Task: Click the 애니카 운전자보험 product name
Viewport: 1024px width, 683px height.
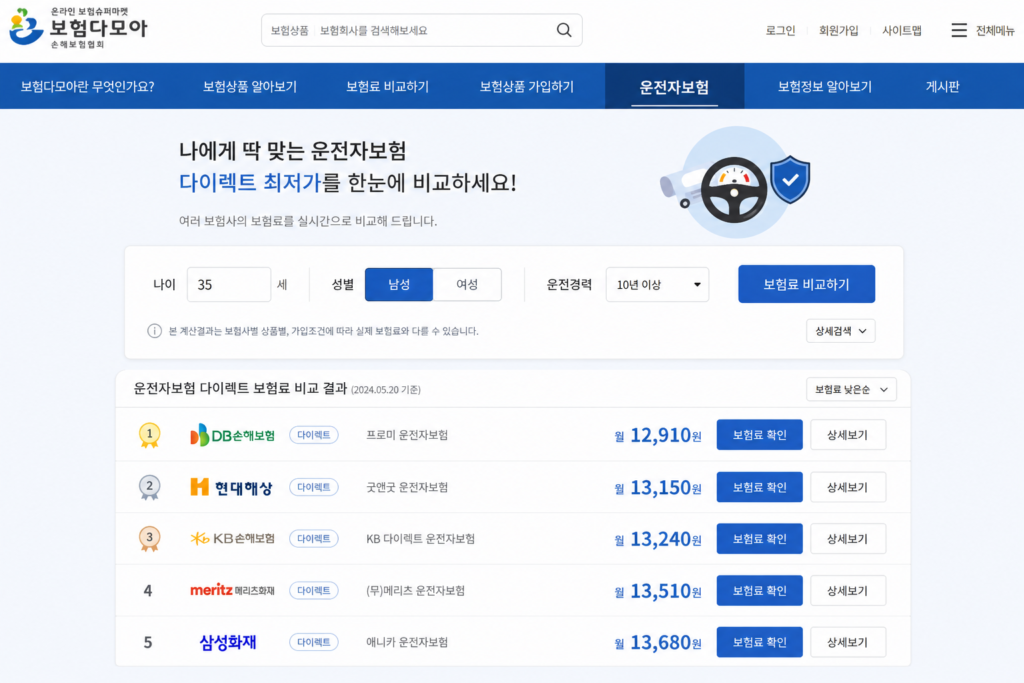Action: pyautogui.click(x=407, y=642)
